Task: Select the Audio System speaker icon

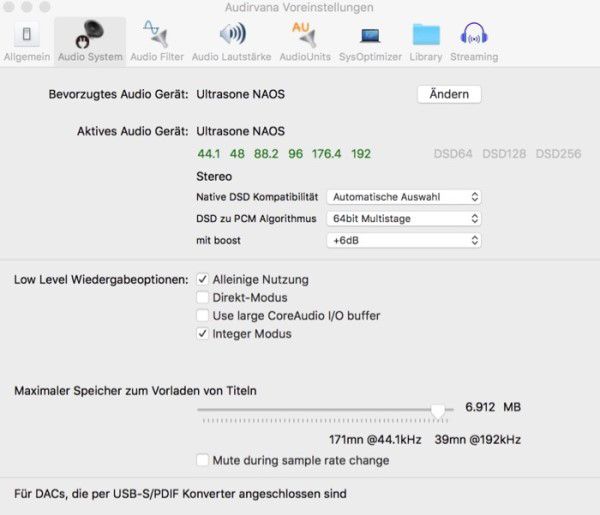Action: (90, 34)
